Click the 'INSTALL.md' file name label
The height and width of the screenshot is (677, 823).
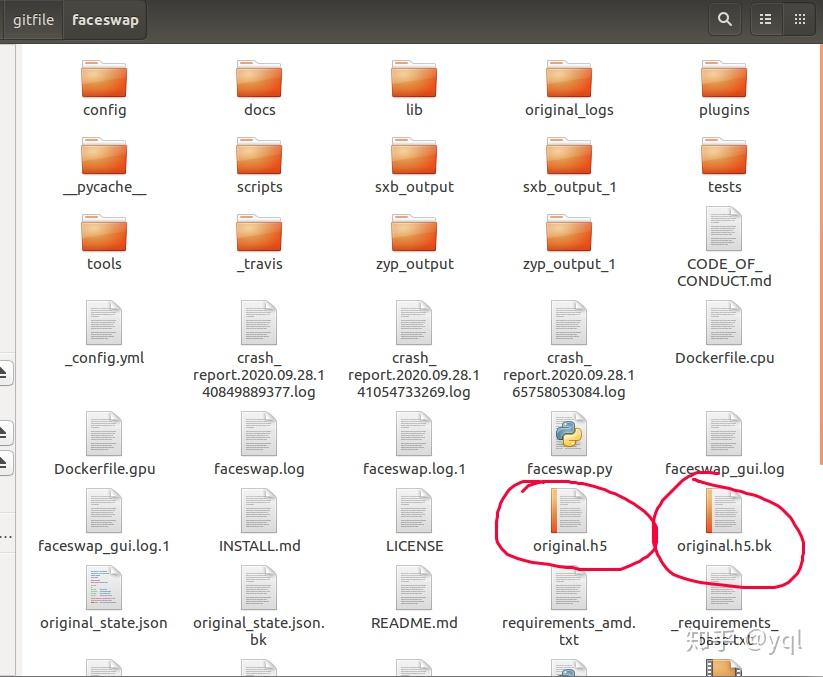260,546
